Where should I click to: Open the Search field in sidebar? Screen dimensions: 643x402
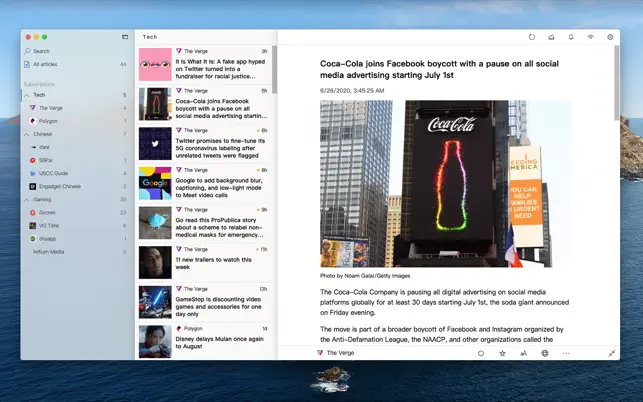pos(42,51)
